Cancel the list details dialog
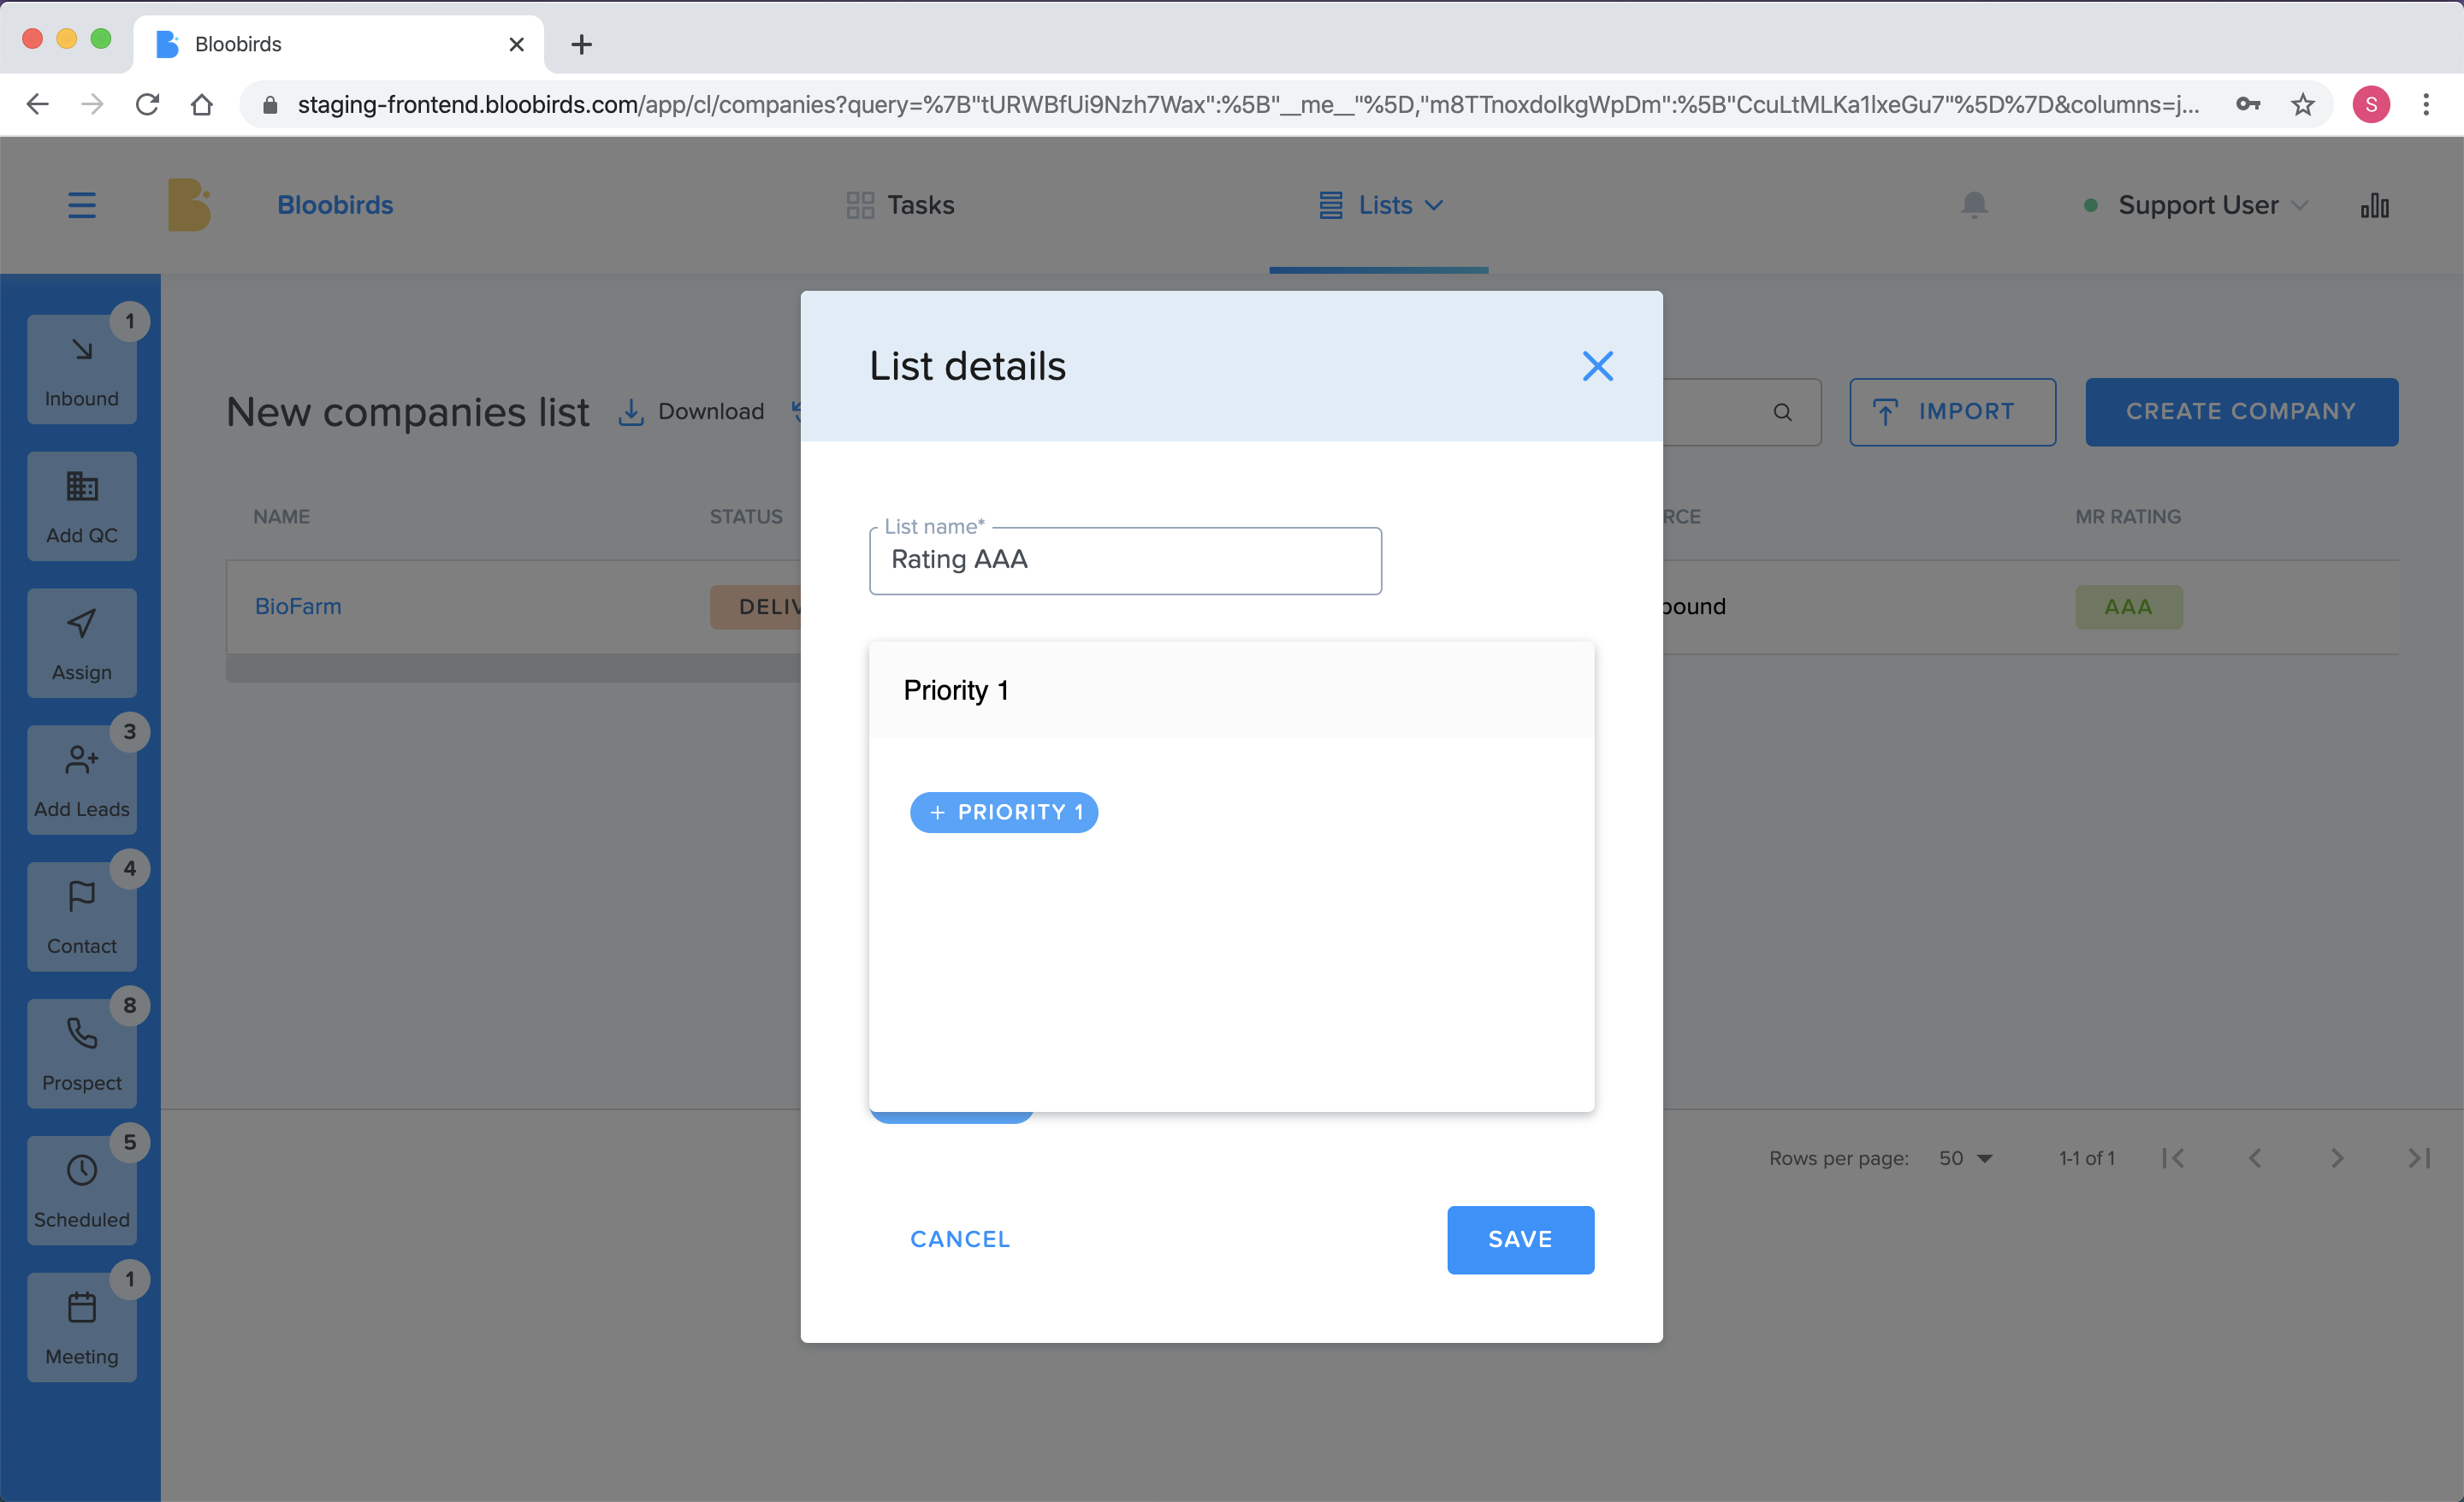The height and width of the screenshot is (1502, 2464). click(960, 1239)
